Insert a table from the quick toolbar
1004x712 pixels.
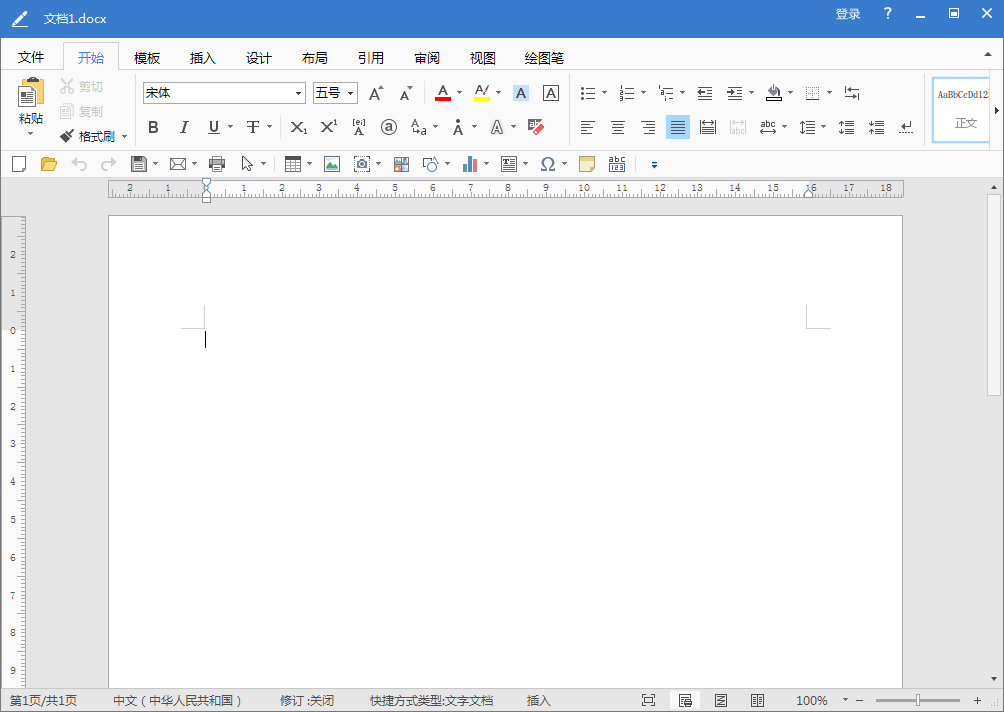[291, 163]
